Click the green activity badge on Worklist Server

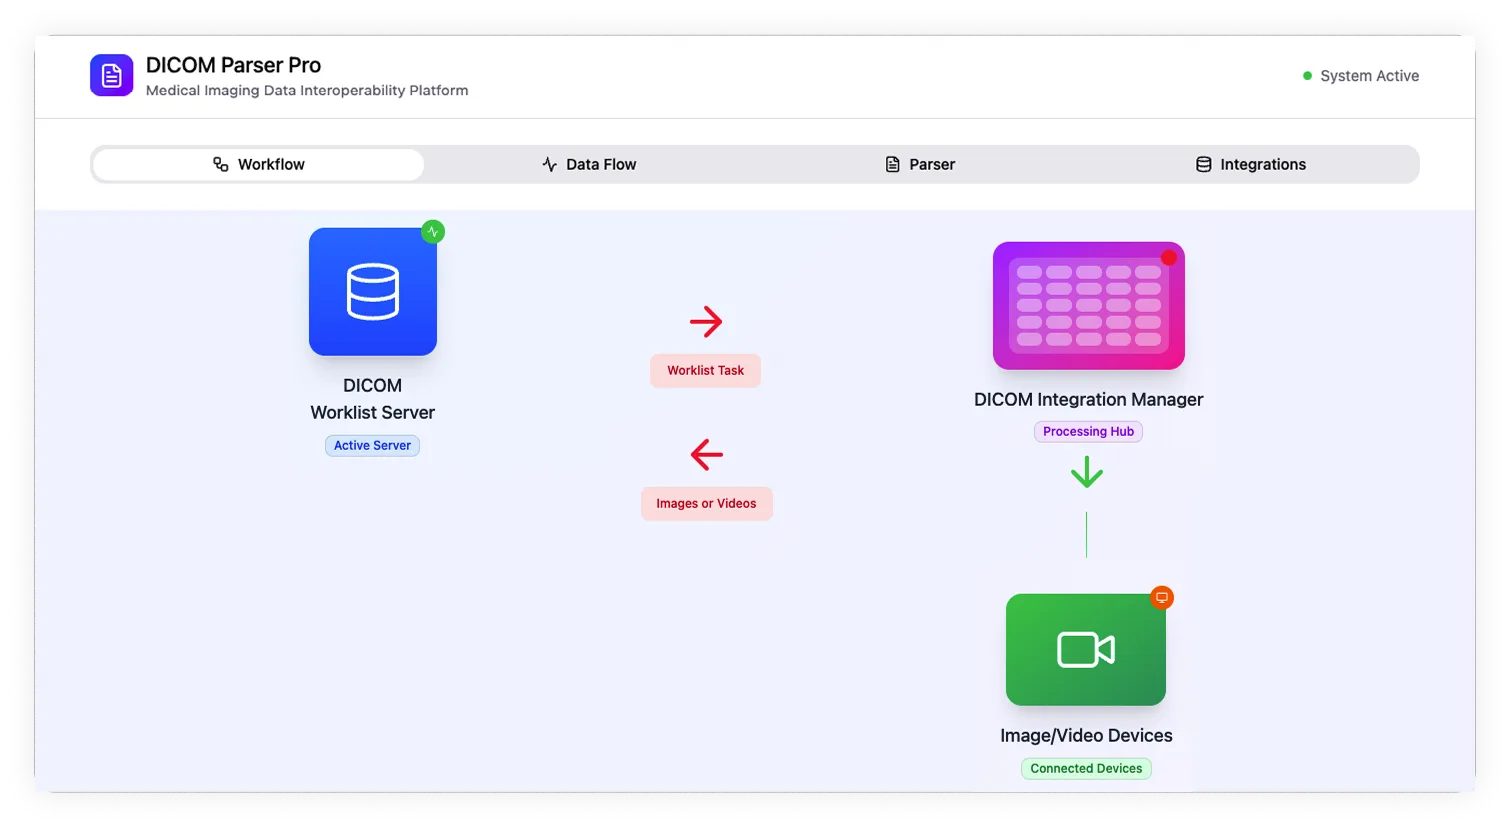pos(432,232)
